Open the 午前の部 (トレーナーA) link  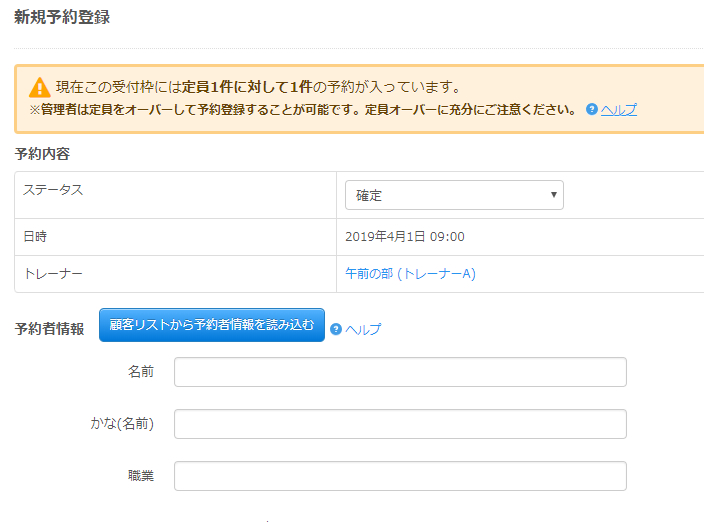(x=410, y=273)
